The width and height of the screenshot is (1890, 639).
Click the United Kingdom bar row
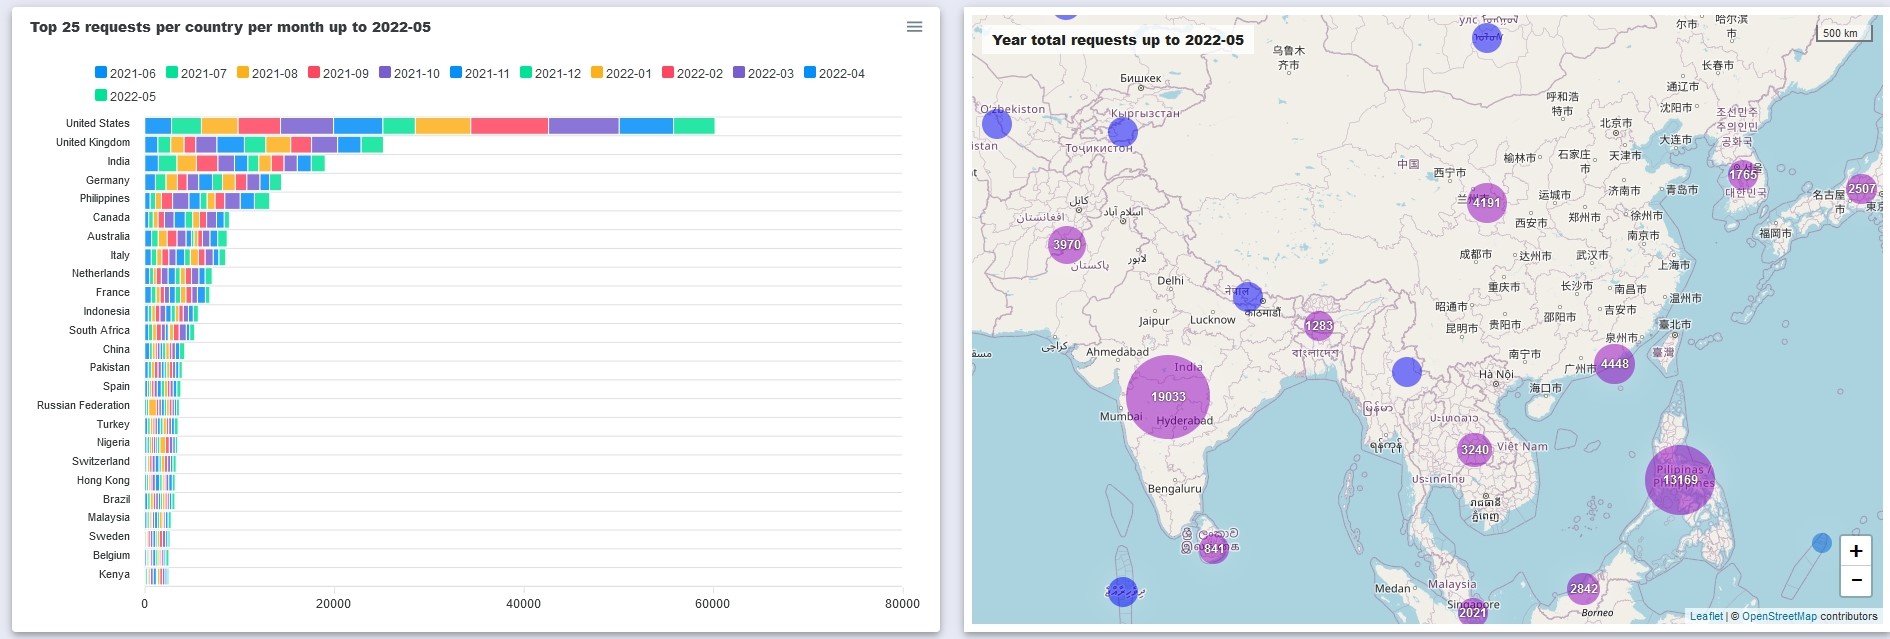pyautogui.click(x=264, y=145)
